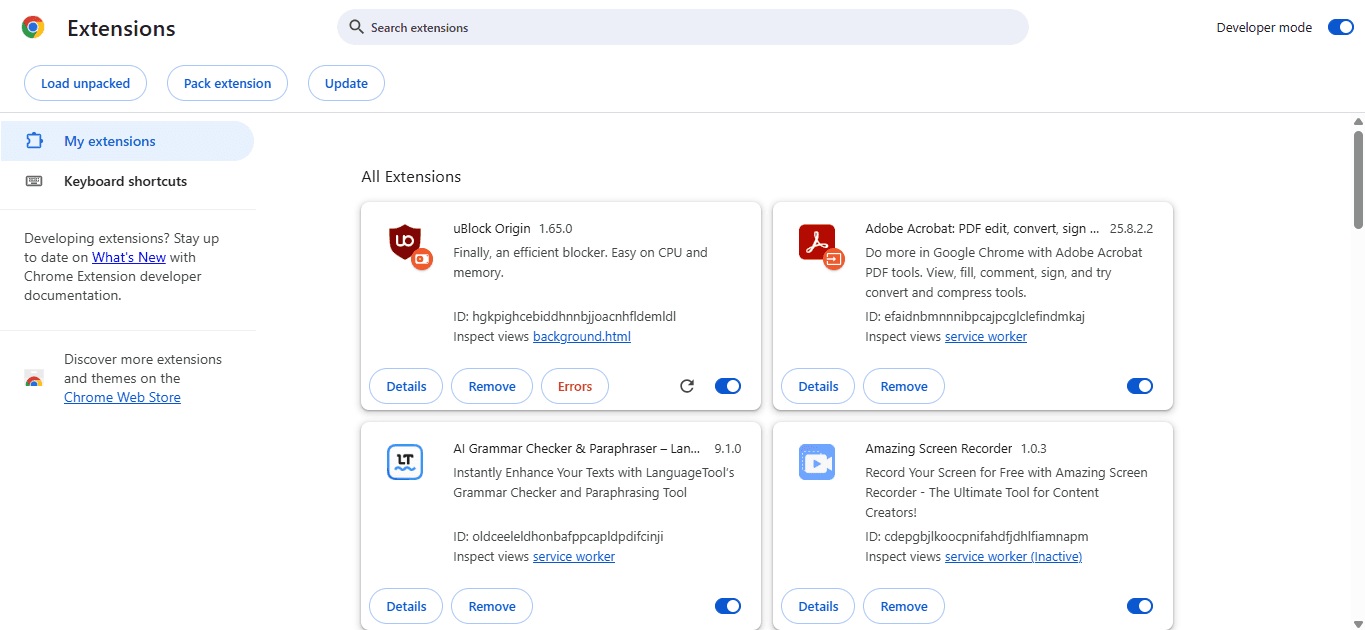
Task: Disable the AI Grammar Checker toggle
Action: (x=728, y=606)
